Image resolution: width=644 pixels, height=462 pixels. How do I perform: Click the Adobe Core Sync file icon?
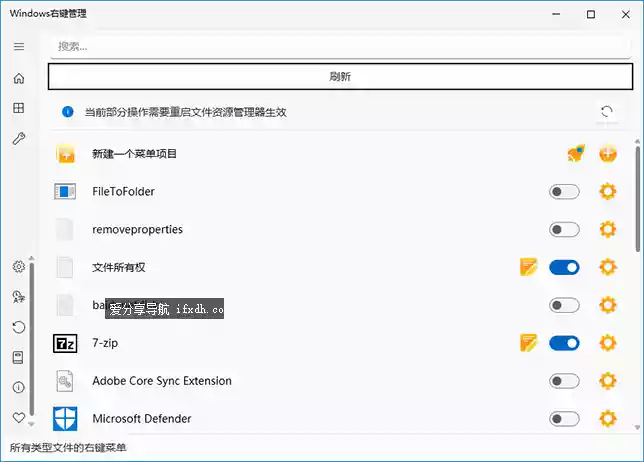click(x=65, y=381)
